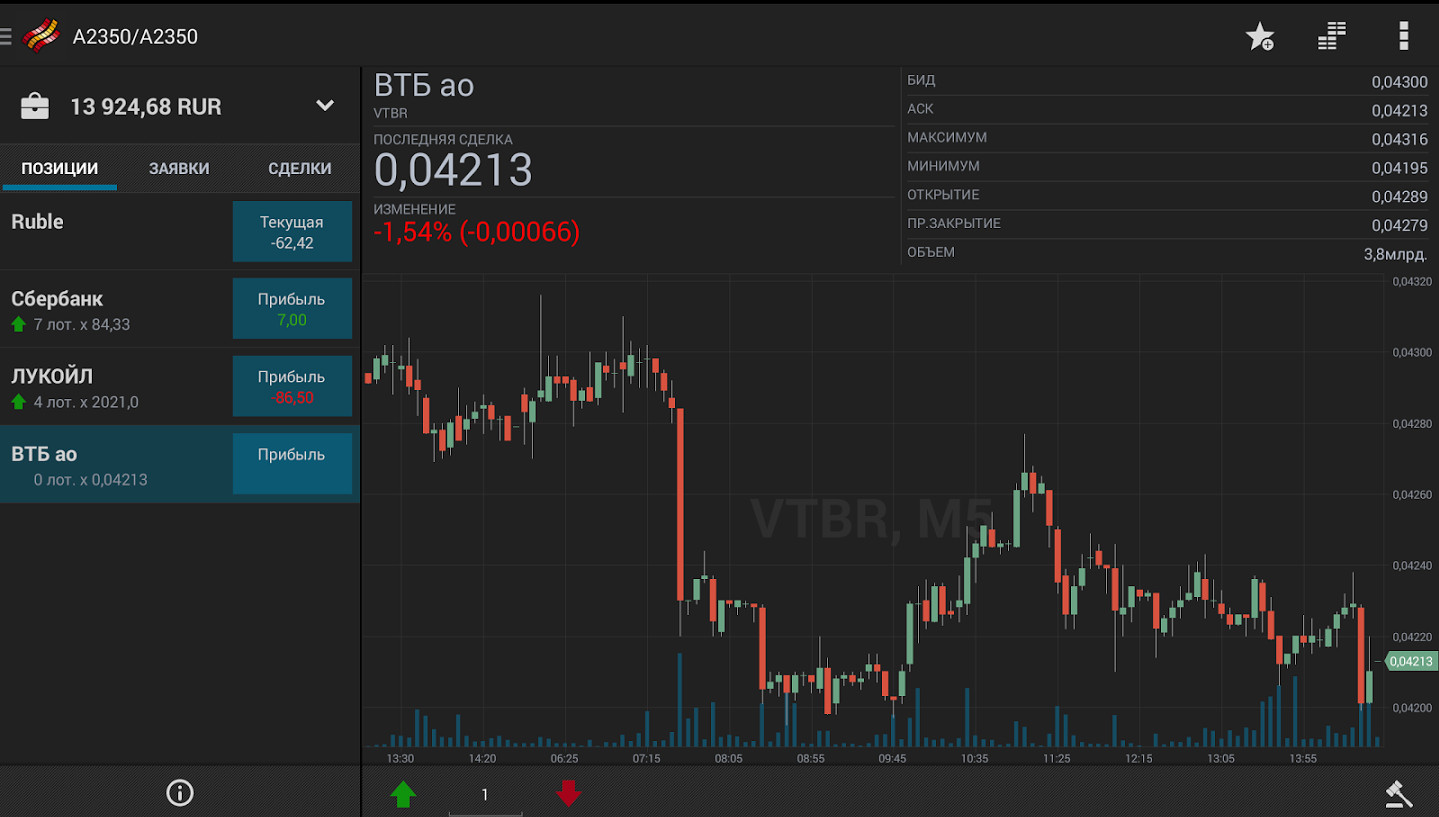Switch to the СДЕЛКИ tab
Screen dimensions: 1439x817
click(x=300, y=168)
